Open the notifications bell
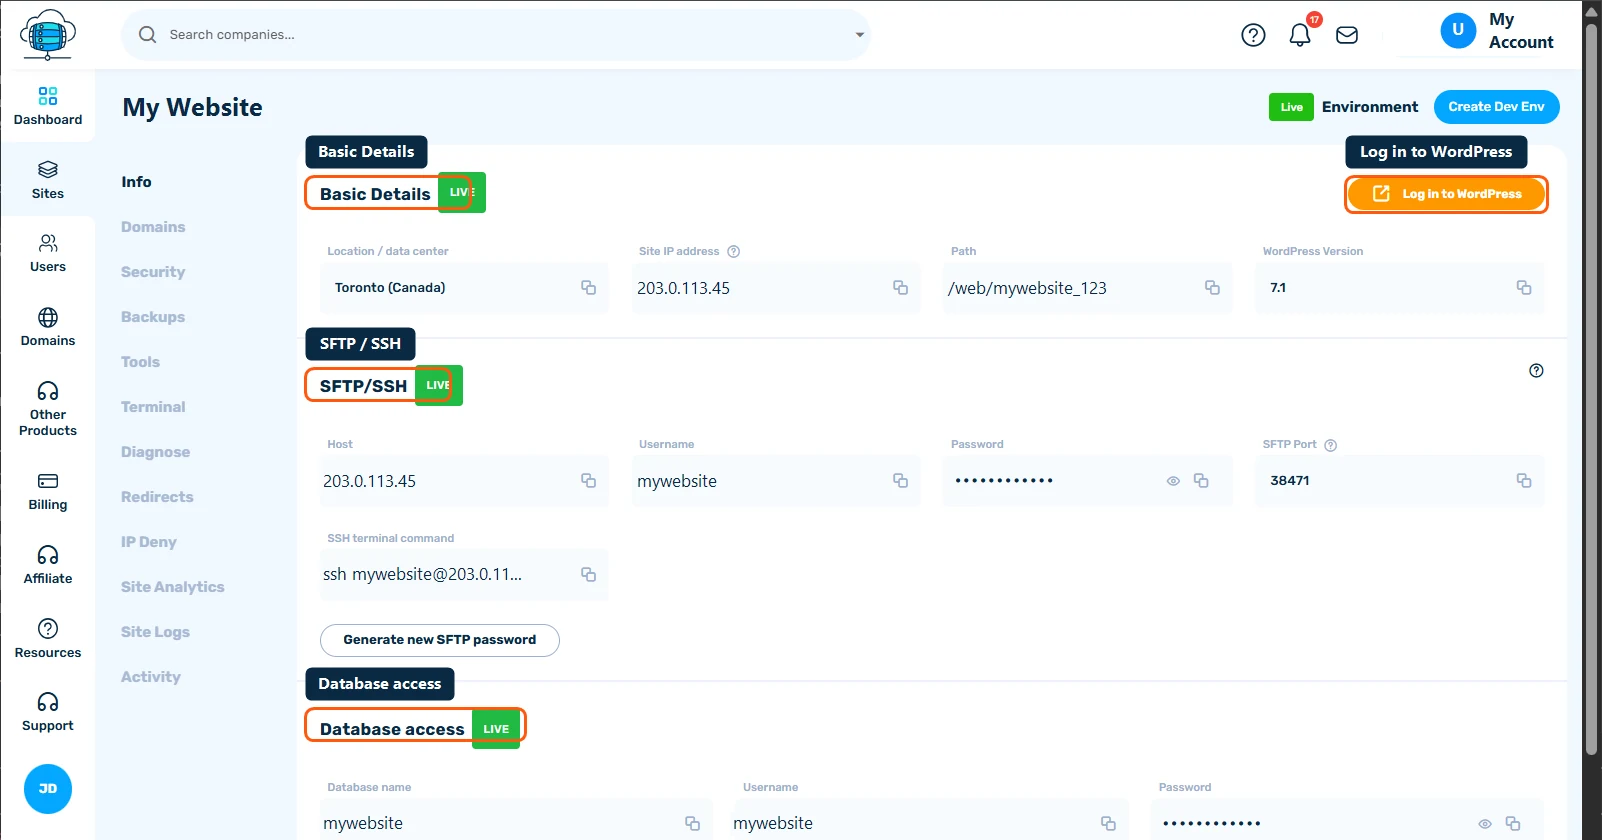Image resolution: width=1602 pixels, height=840 pixels. [1300, 35]
